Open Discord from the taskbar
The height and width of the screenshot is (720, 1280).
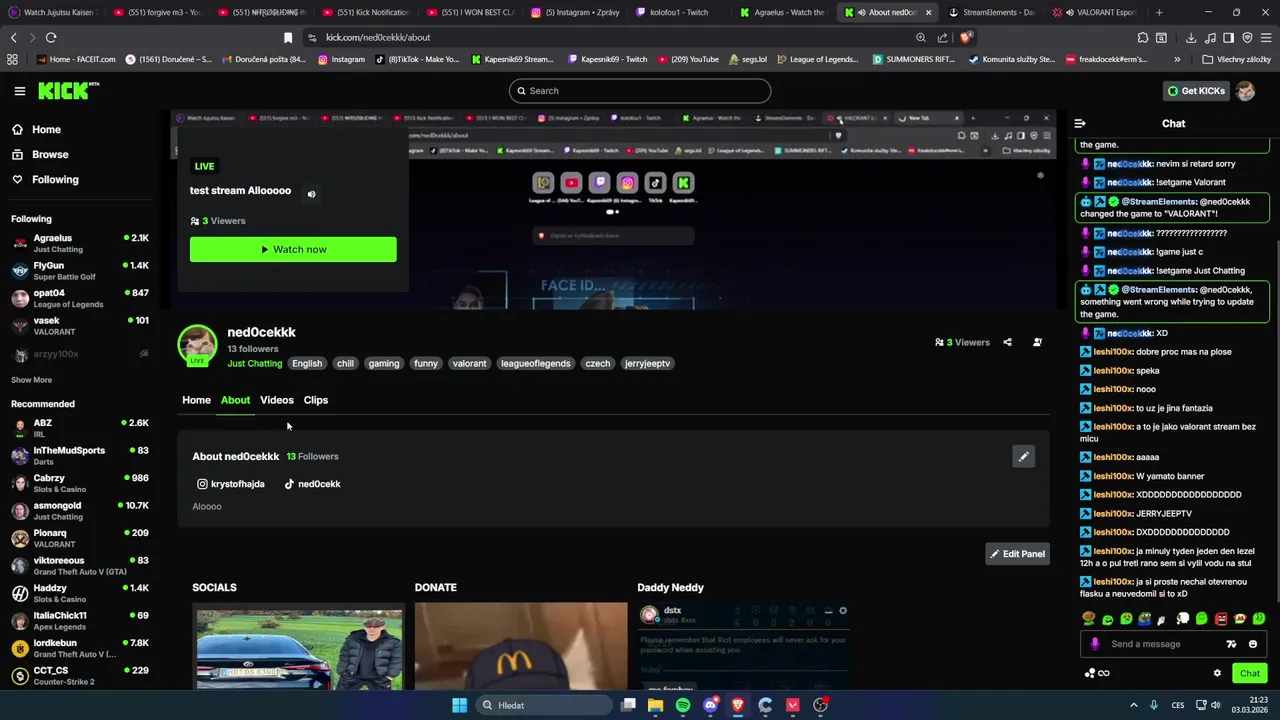click(710, 705)
